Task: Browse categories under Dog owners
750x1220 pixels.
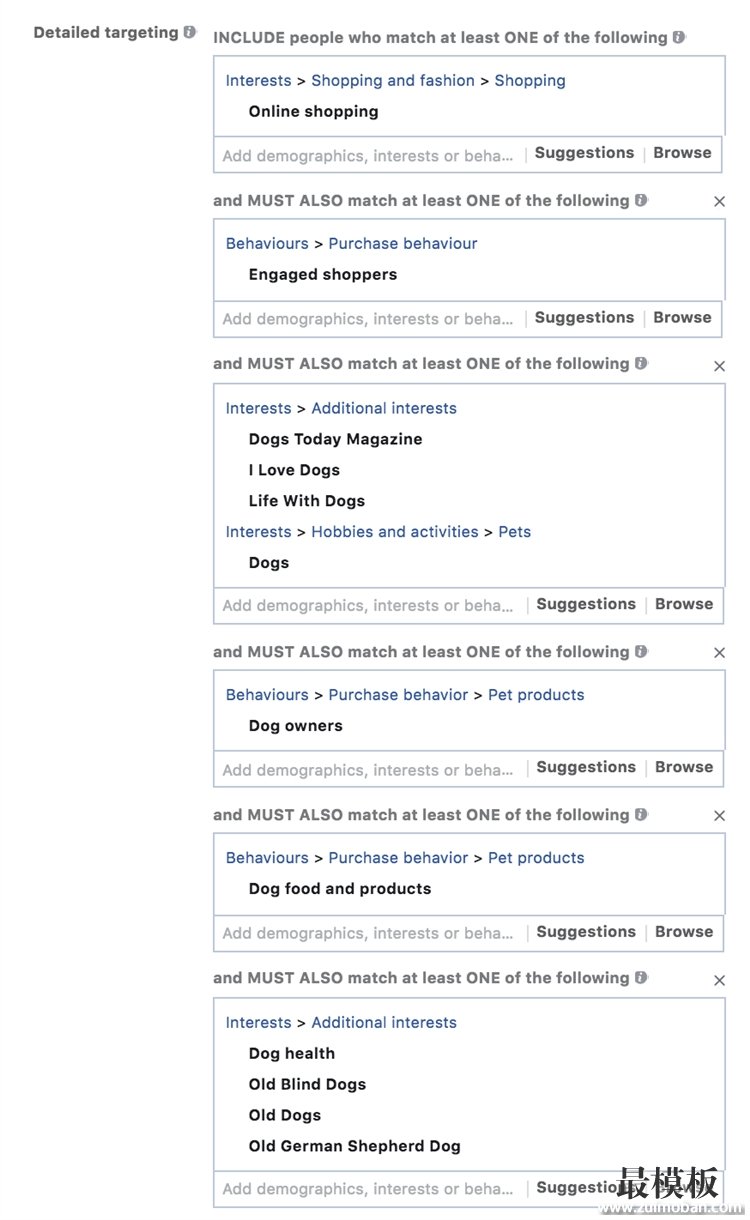Action: 684,767
